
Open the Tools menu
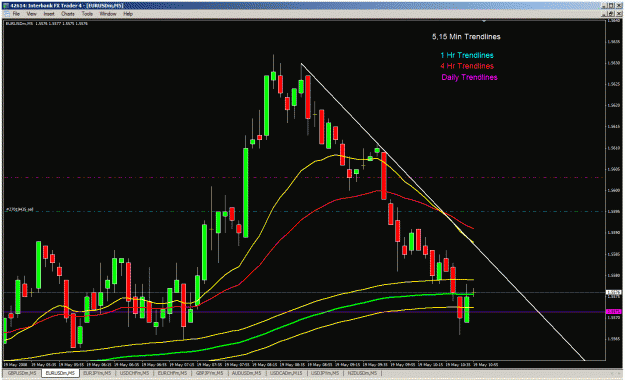[x=87, y=14]
